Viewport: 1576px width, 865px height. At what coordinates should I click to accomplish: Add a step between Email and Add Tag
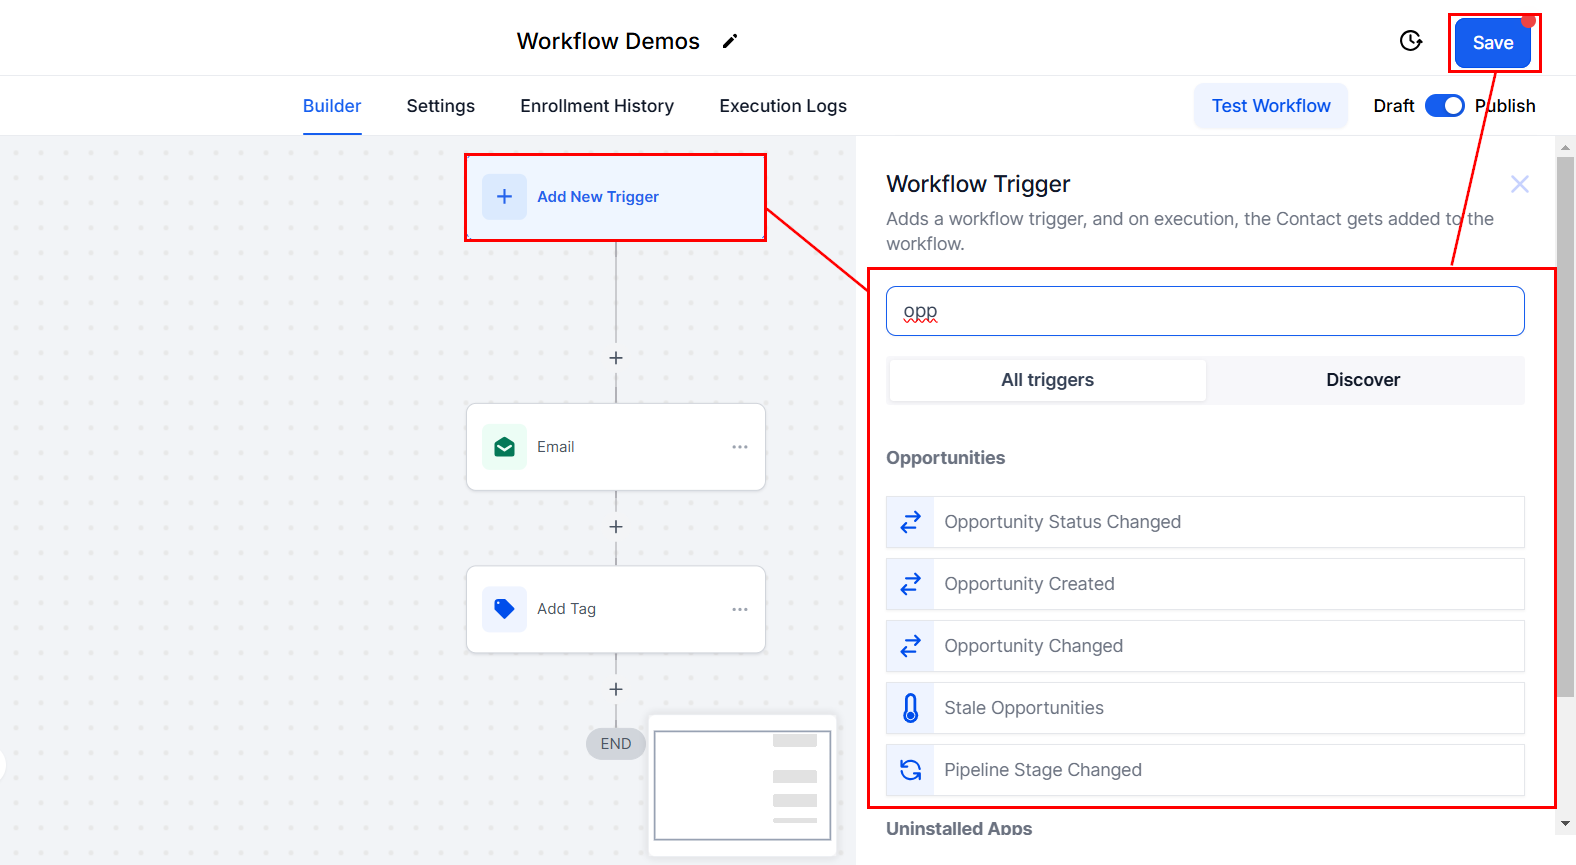[x=616, y=527]
